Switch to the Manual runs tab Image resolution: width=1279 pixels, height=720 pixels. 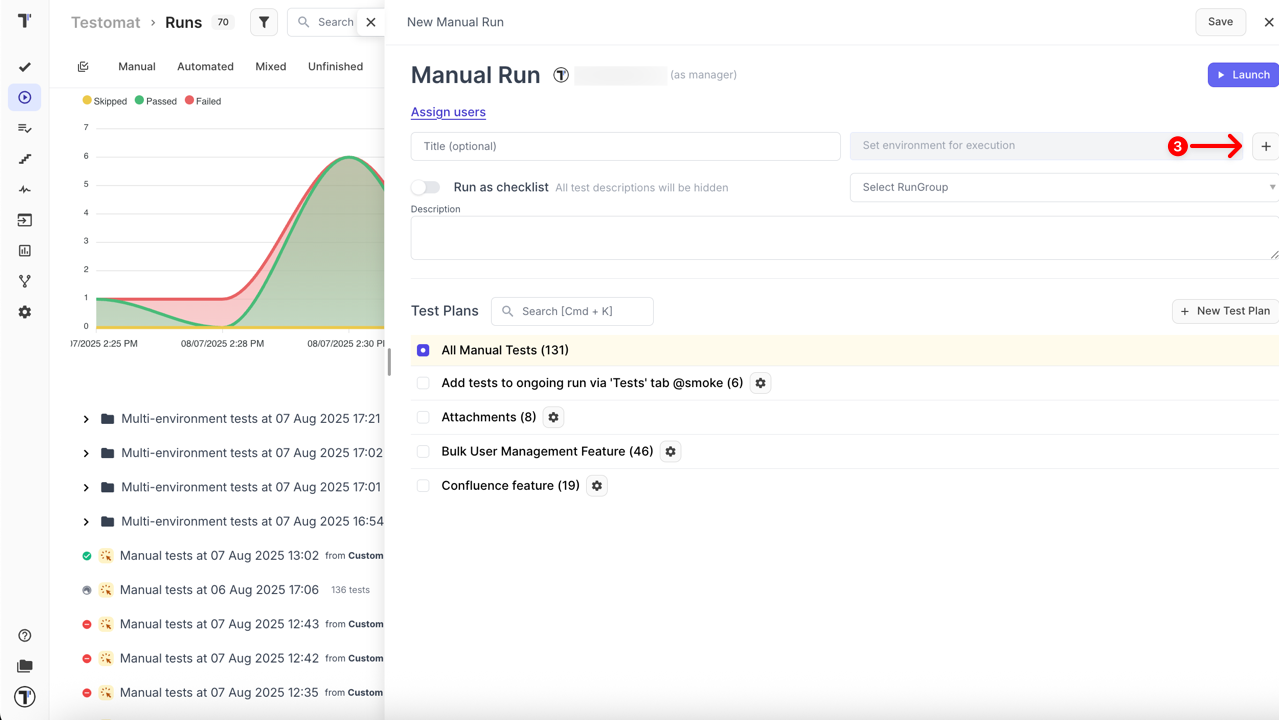[137, 67]
